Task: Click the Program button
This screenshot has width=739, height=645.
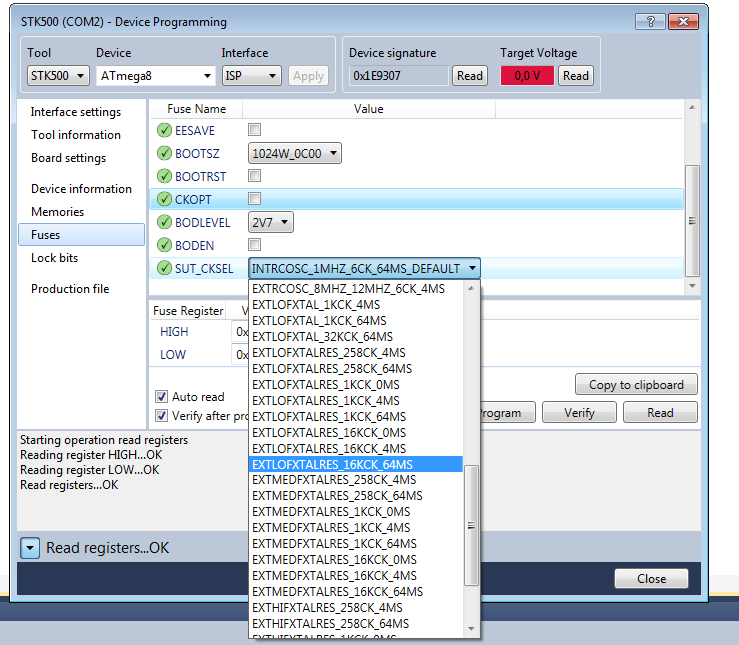Action: coord(507,412)
